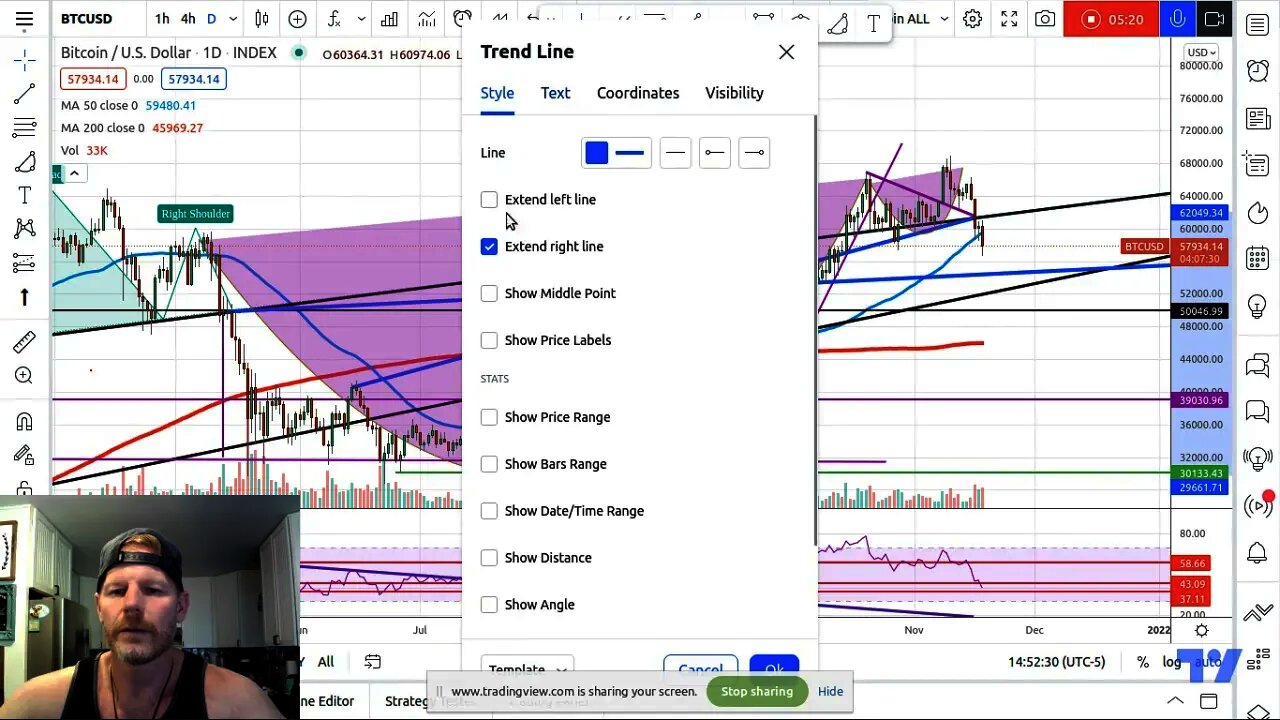Choose the Text annotation tool in left toolbar
Screen dimensions: 1280x720
(x=25, y=196)
